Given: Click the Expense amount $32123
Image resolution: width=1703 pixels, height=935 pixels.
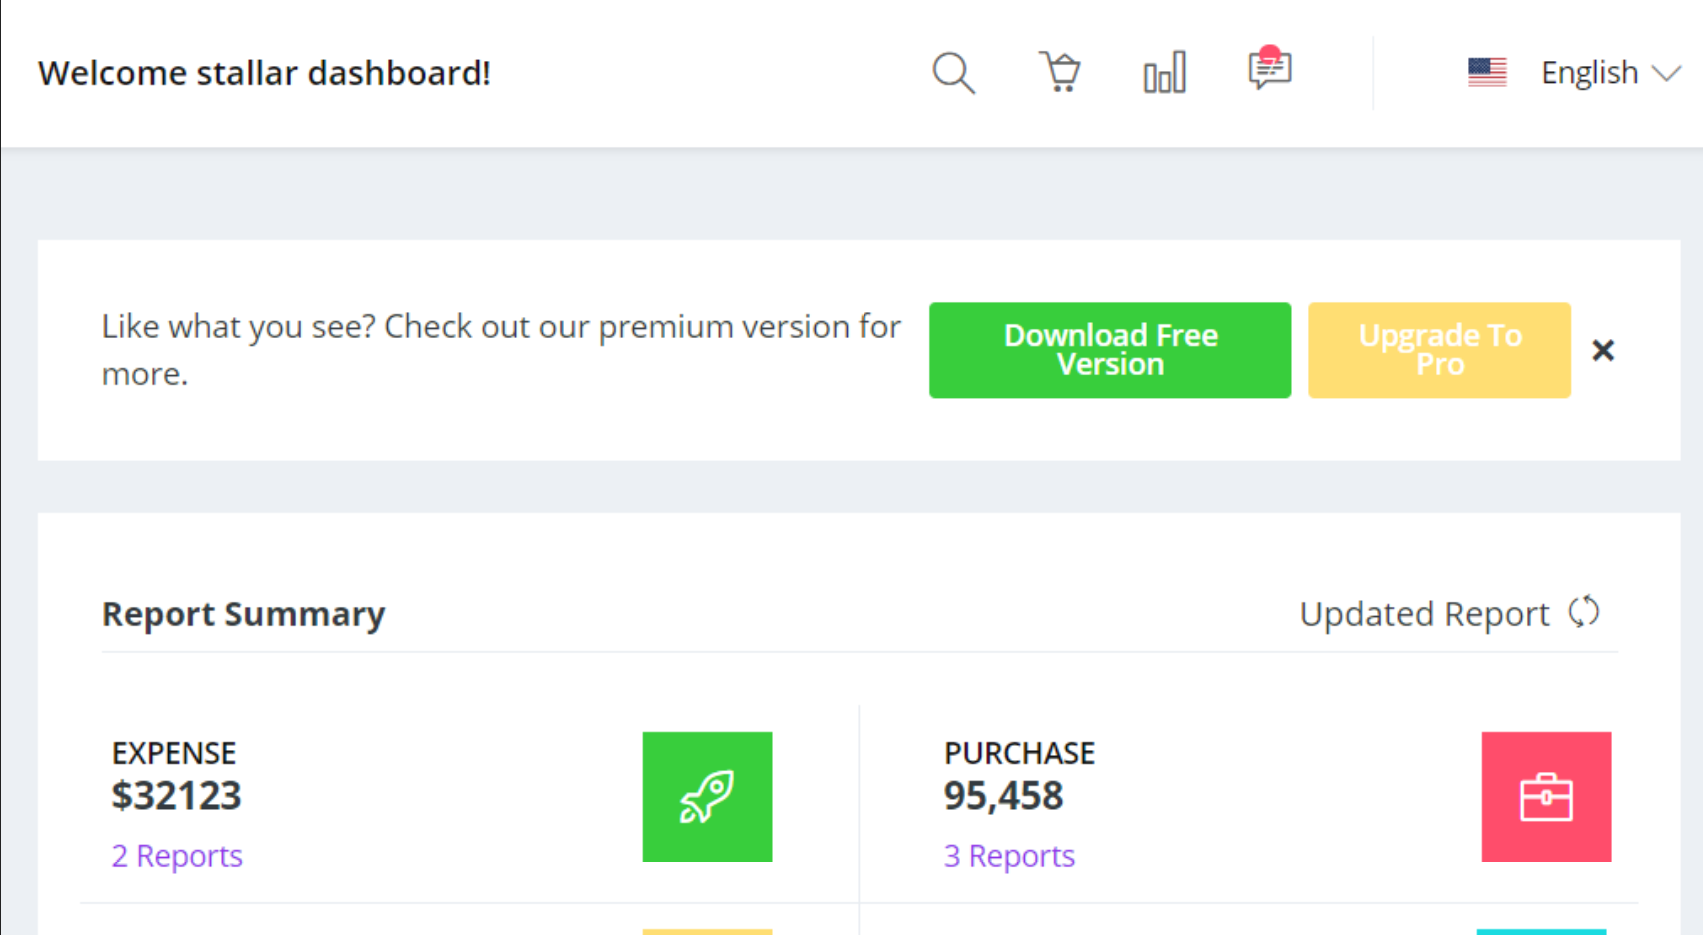Looking at the screenshot, I should pyautogui.click(x=176, y=796).
